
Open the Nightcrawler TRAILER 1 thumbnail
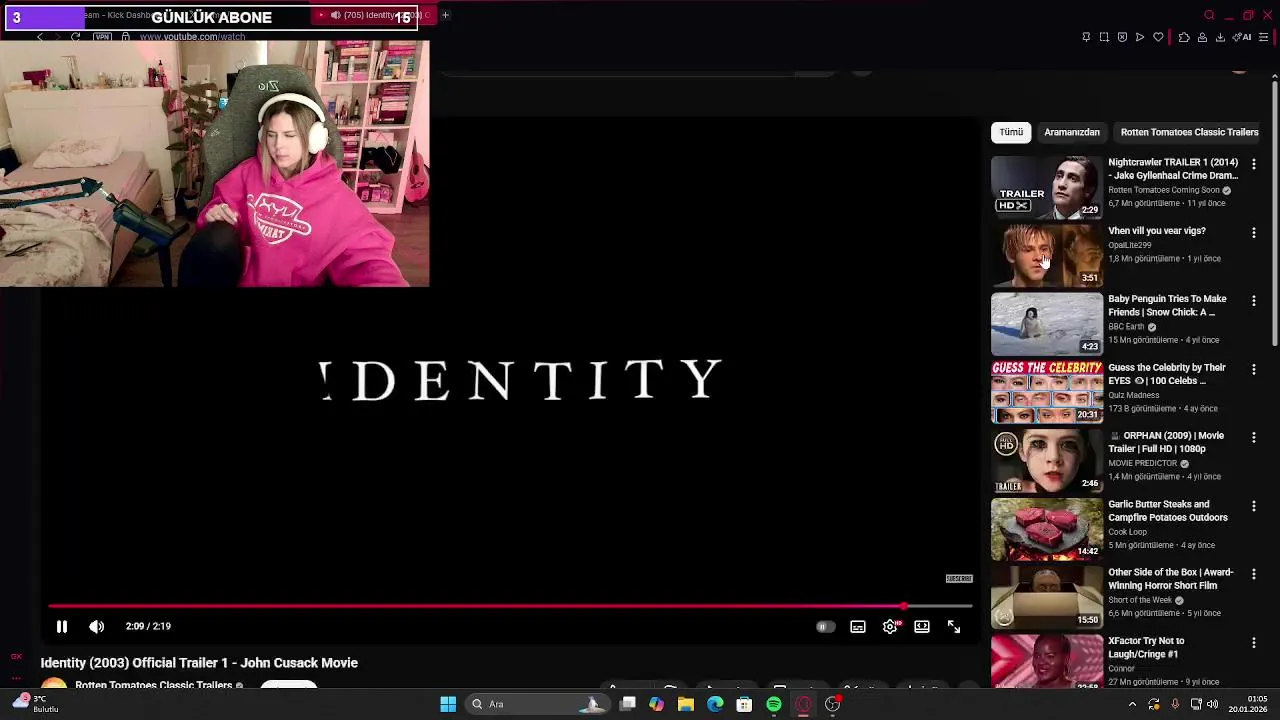tap(1047, 186)
